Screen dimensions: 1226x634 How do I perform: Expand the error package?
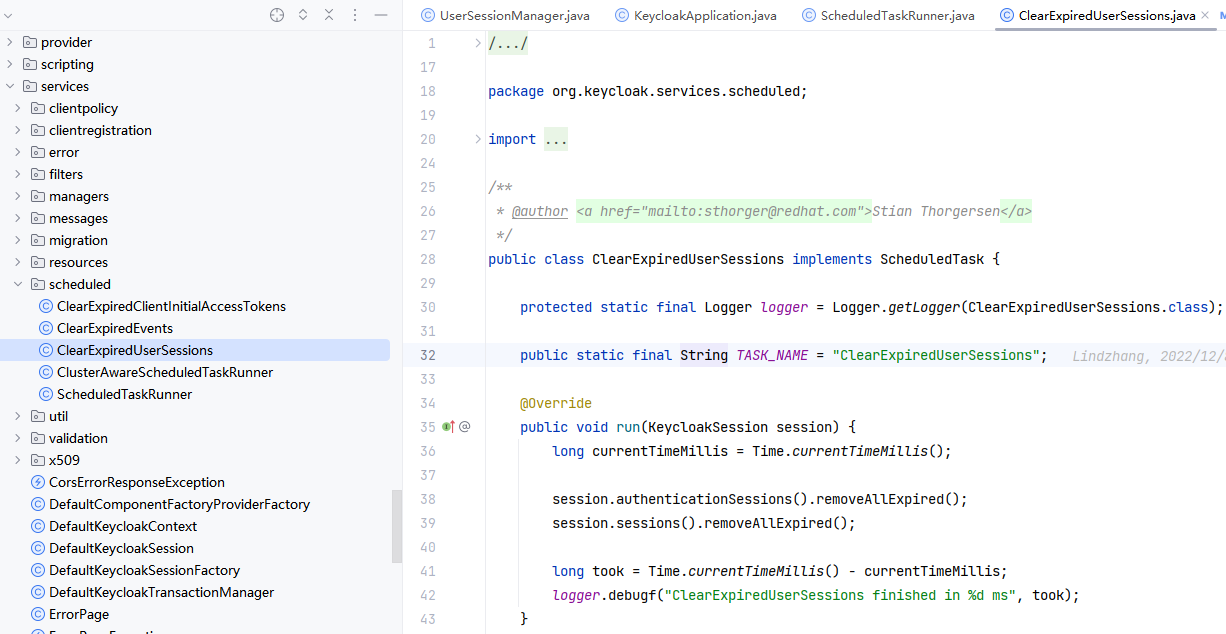(x=18, y=152)
